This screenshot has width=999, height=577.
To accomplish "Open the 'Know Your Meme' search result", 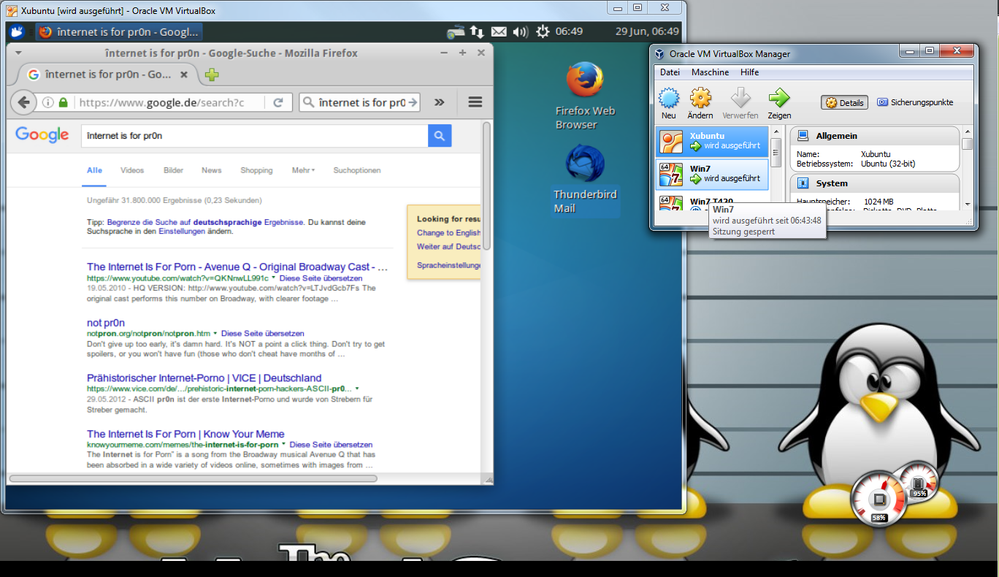I will click(185, 434).
